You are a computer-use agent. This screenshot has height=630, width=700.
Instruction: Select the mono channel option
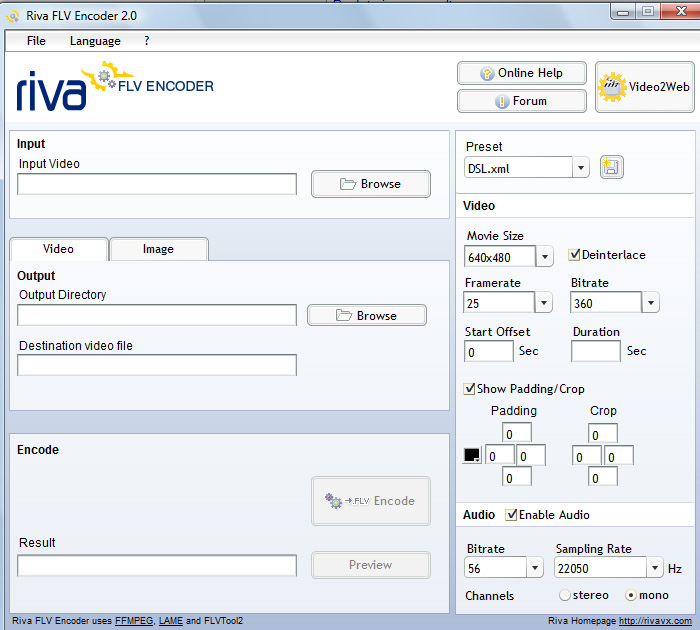pos(631,595)
